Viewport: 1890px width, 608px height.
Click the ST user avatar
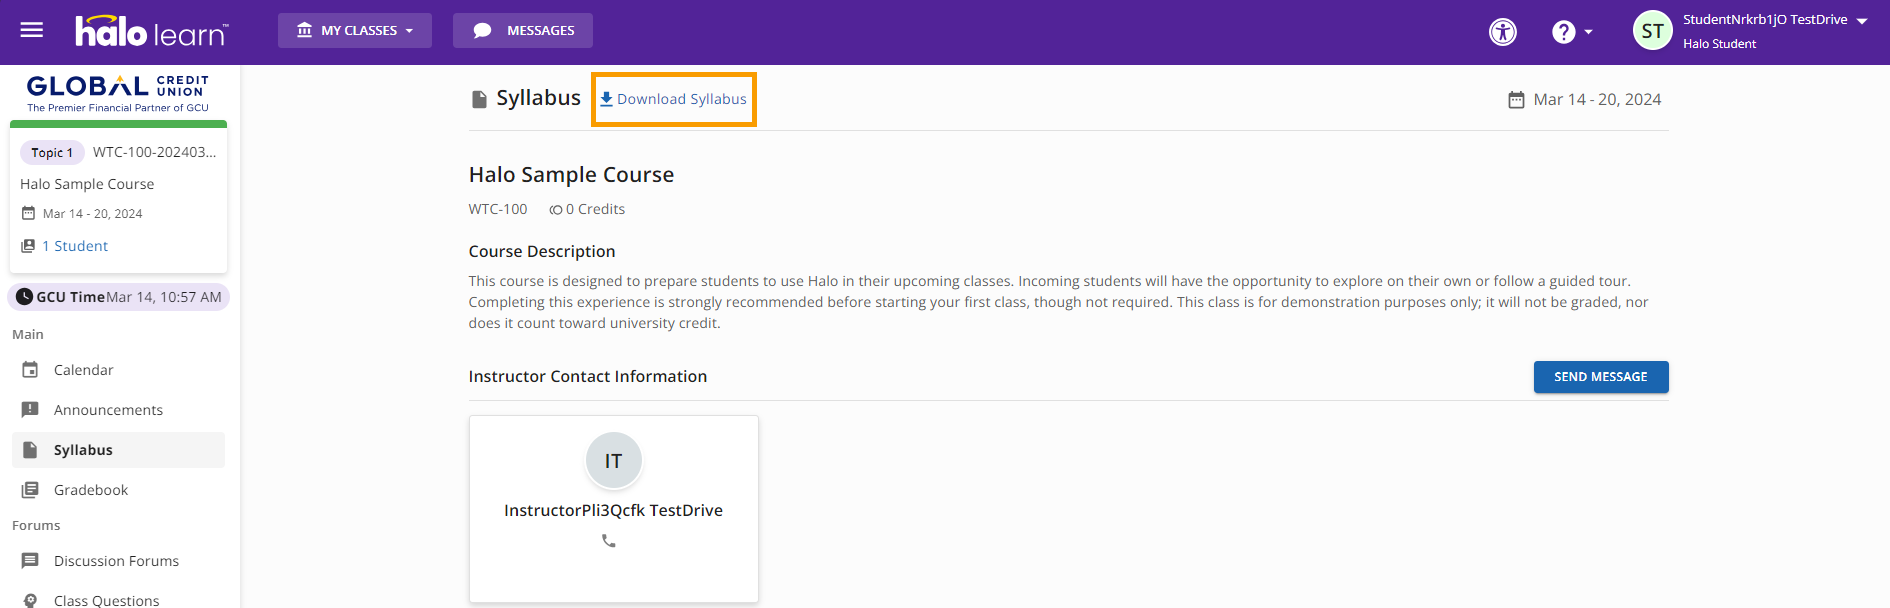point(1653,31)
